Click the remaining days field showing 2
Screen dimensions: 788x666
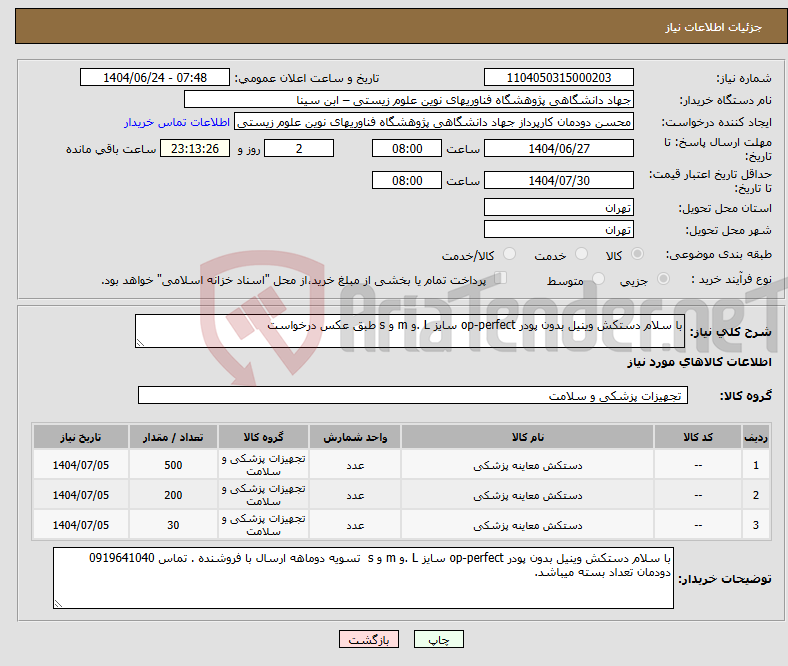pos(299,148)
